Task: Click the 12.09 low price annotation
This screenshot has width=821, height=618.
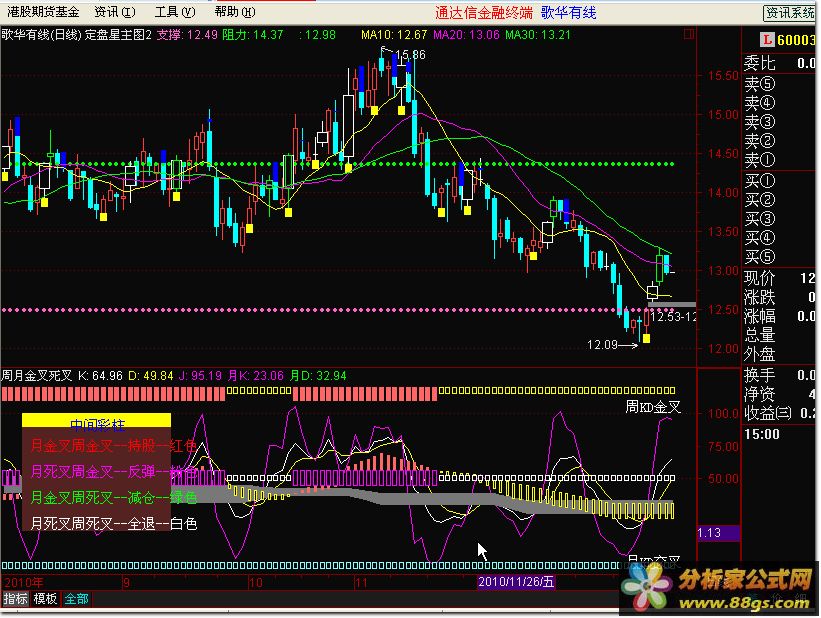Action: (602, 345)
